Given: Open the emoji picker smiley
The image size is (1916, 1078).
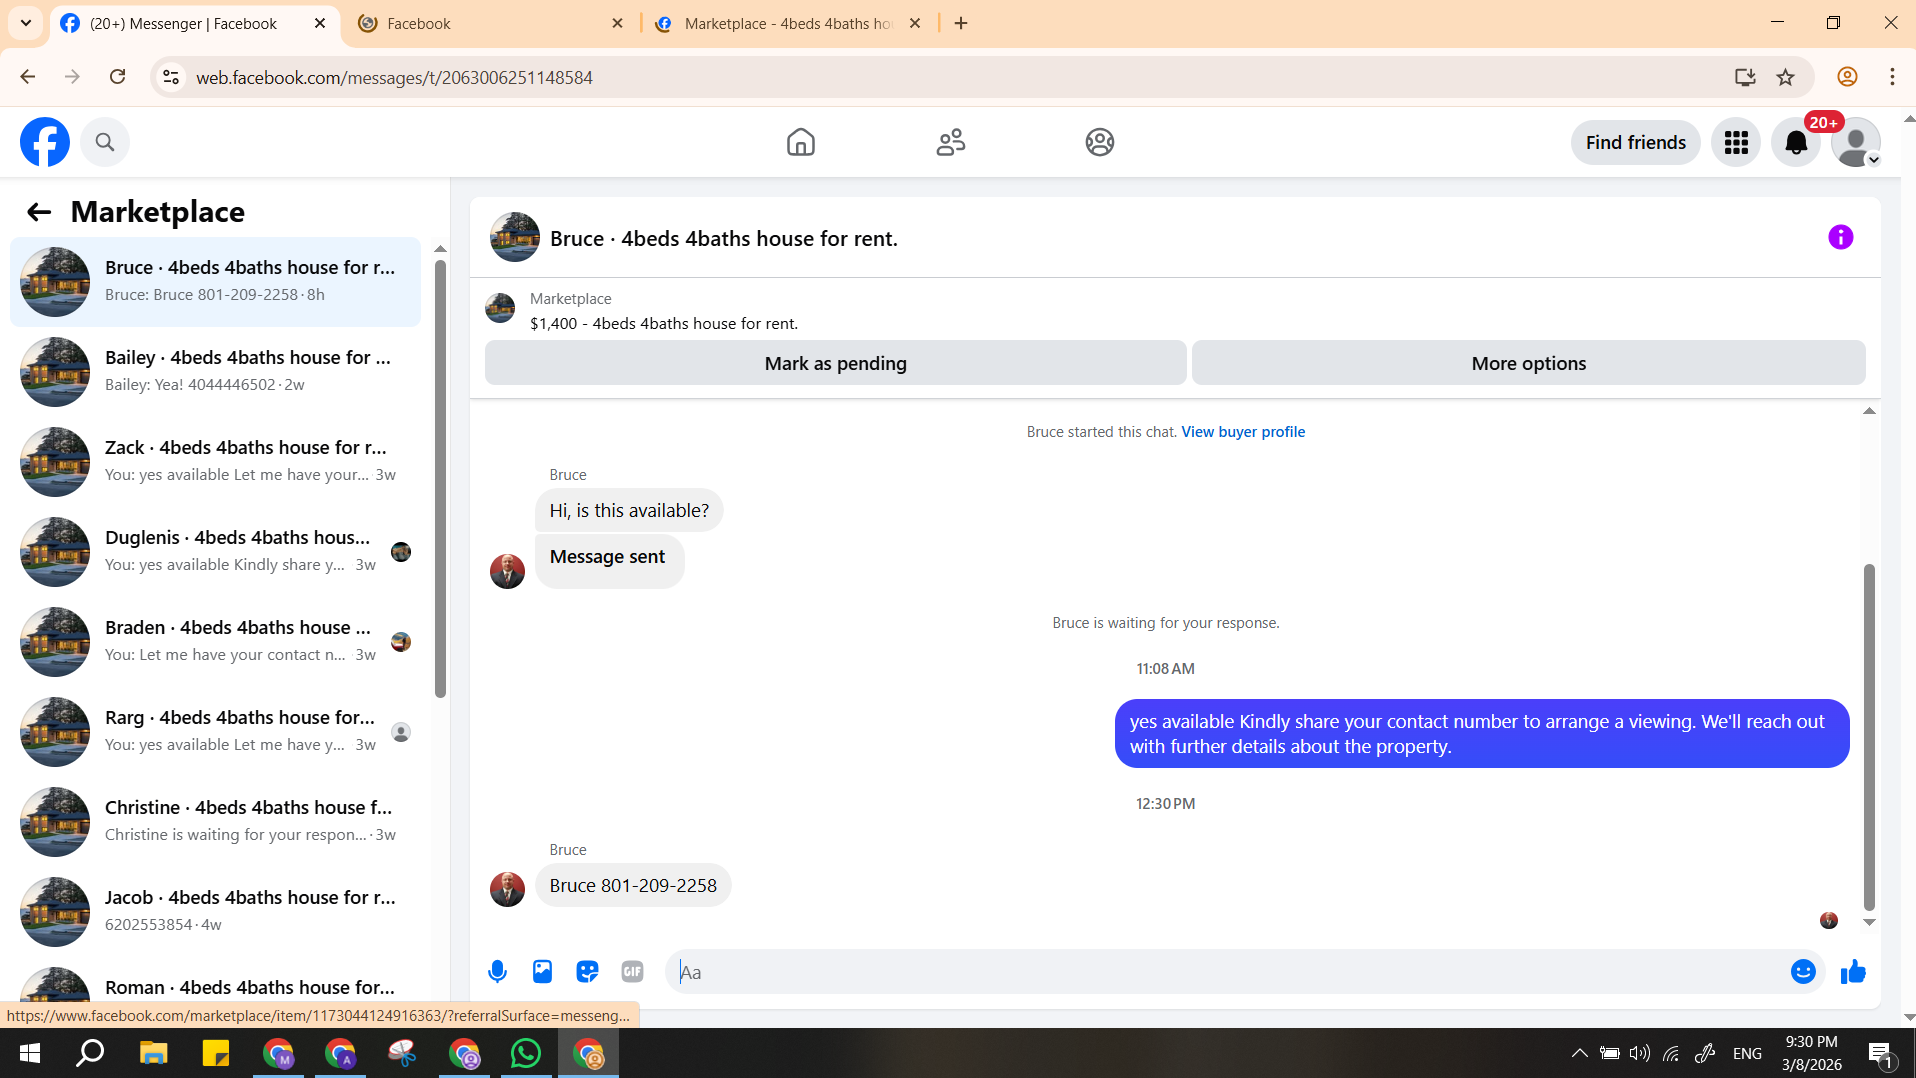Looking at the screenshot, I should pyautogui.click(x=1803, y=971).
